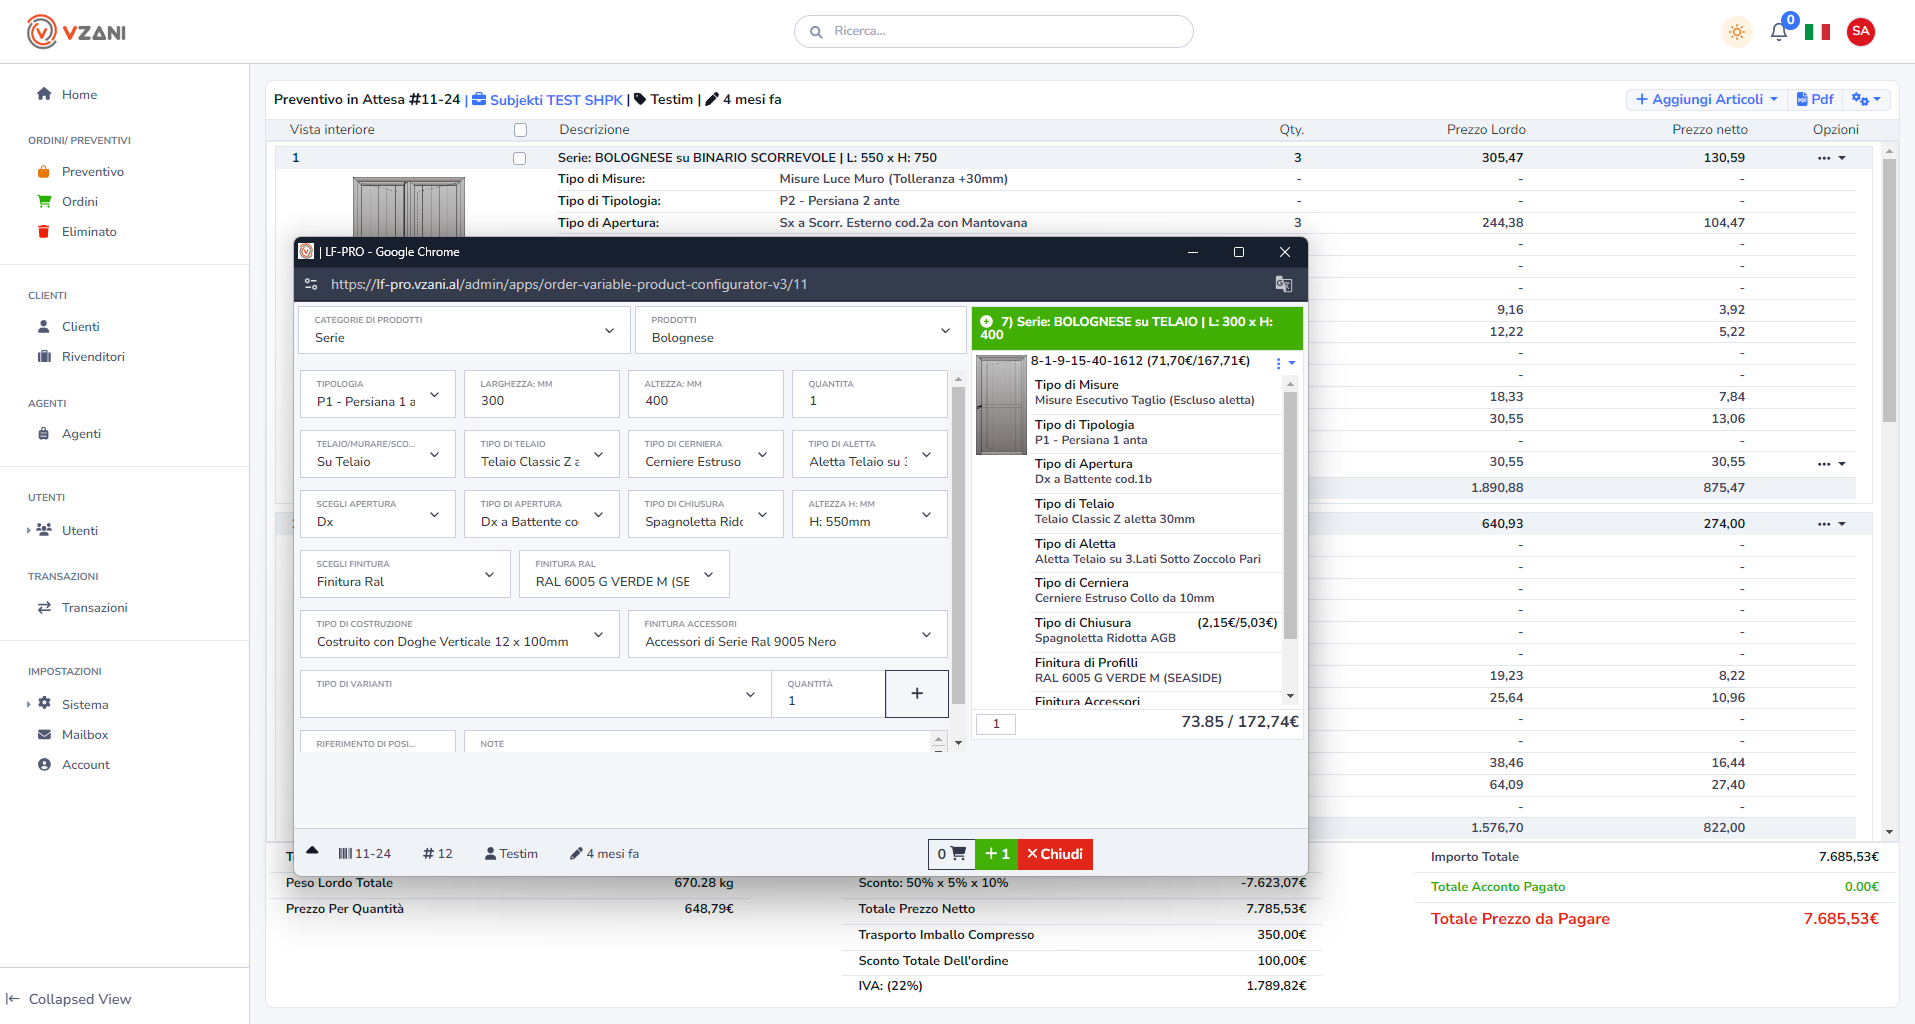Open the Italian flag language selector

(x=1817, y=32)
